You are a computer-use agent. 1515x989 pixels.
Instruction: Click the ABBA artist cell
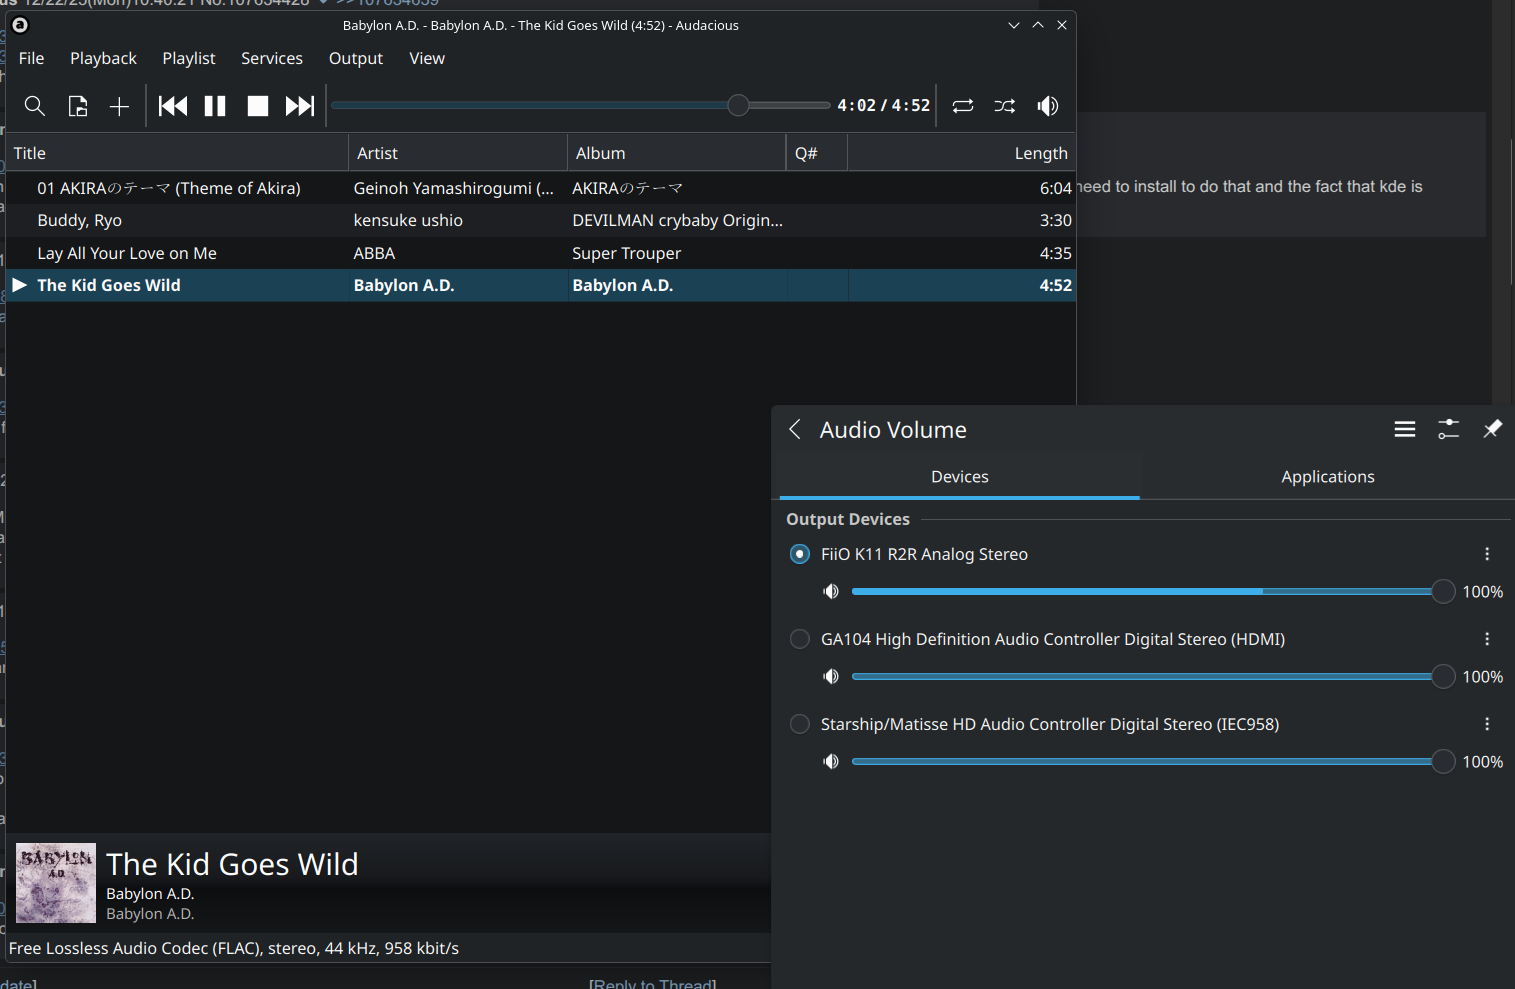click(375, 253)
